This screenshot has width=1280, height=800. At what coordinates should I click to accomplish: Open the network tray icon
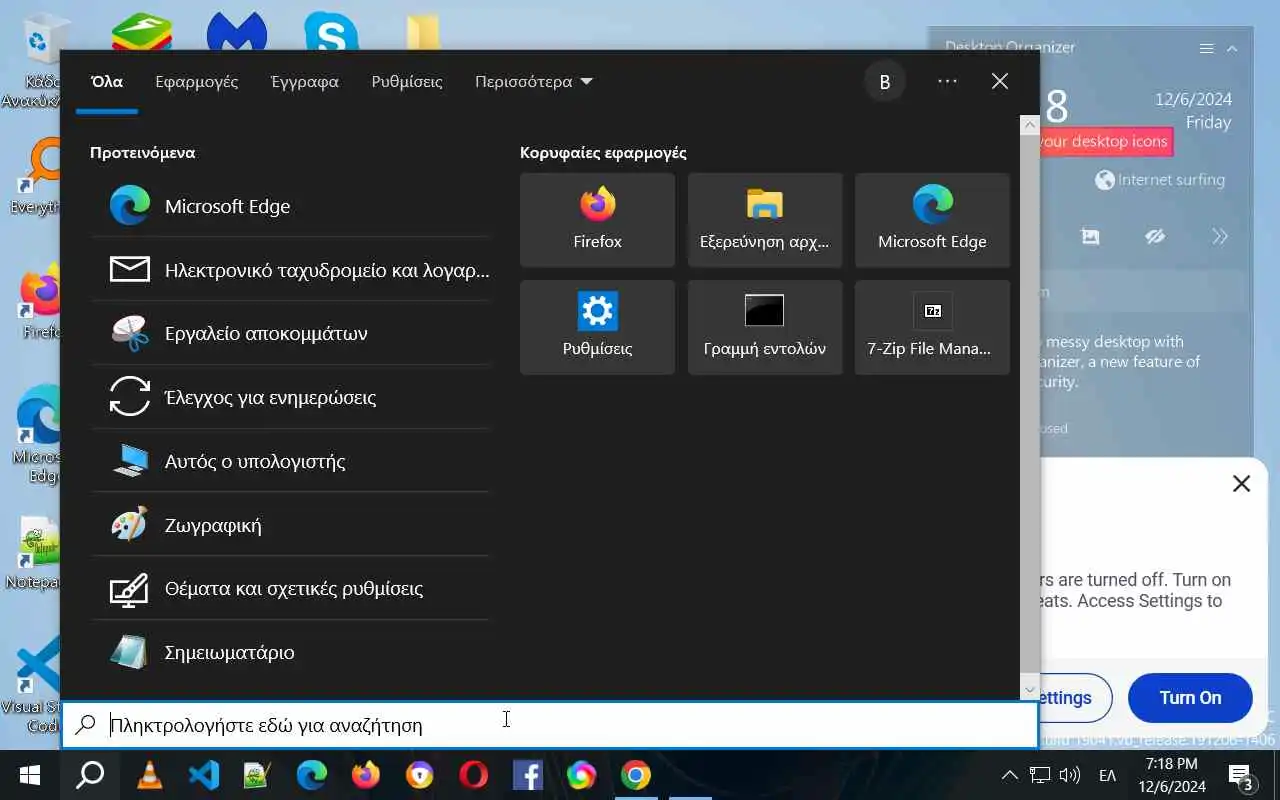[1040, 775]
